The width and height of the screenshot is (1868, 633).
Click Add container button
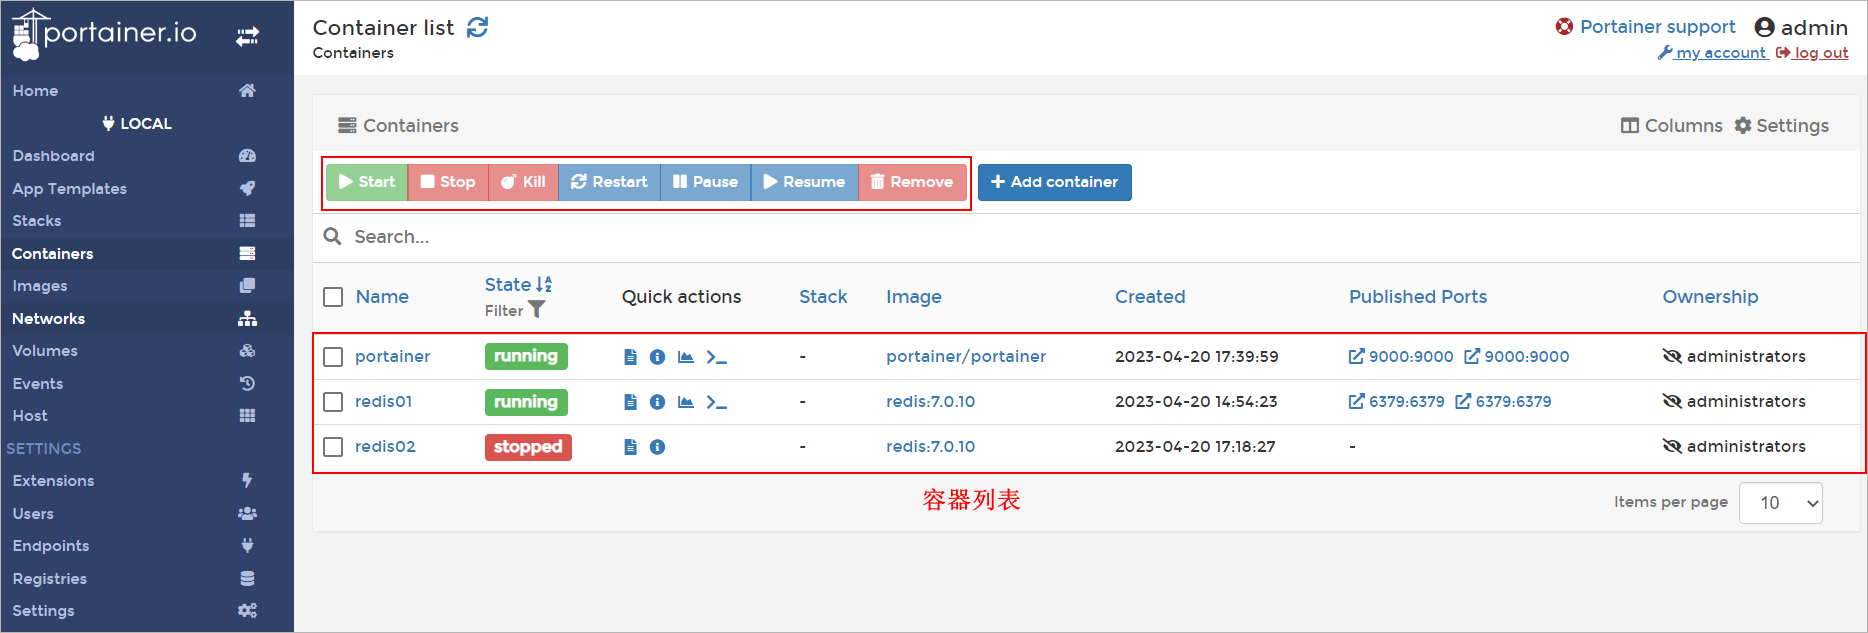pos(1054,182)
